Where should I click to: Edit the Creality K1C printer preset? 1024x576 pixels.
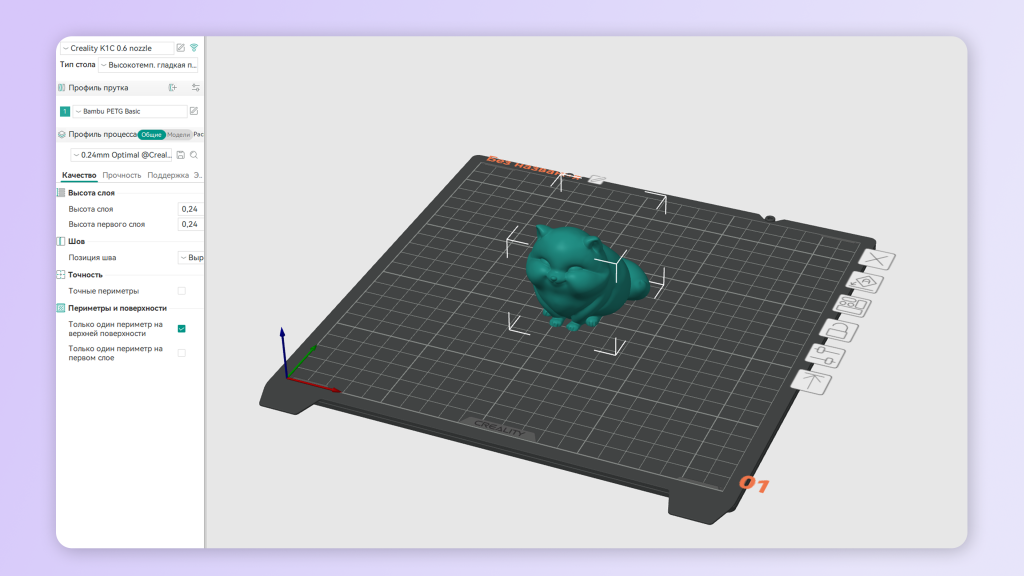pos(181,48)
